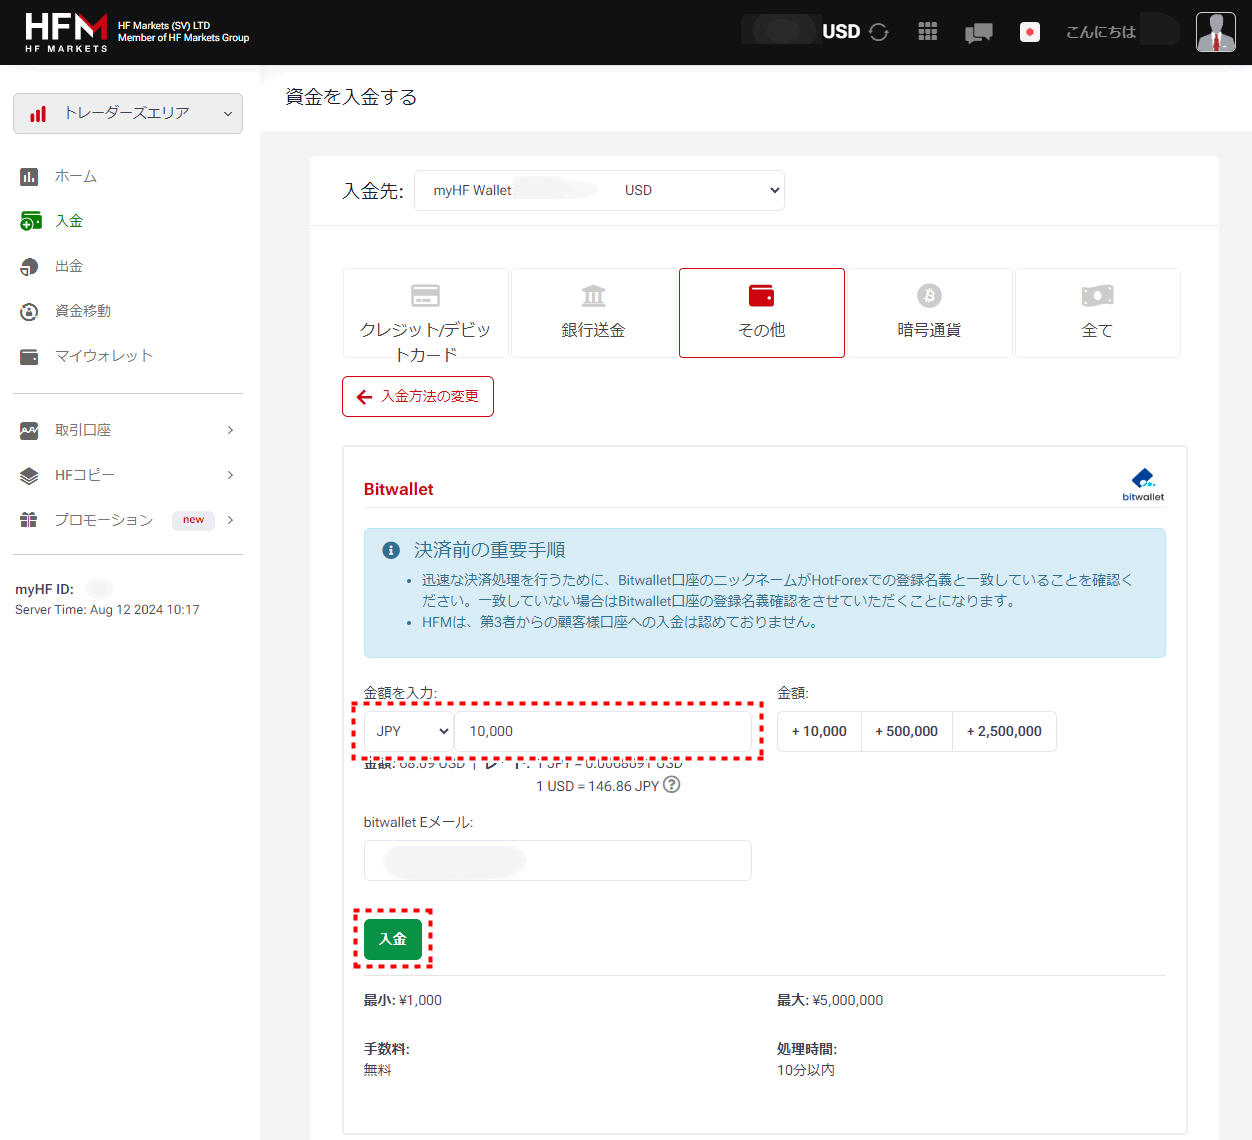Open ホーム in the sidebar
The height and width of the screenshot is (1140, 1252).
76,177
